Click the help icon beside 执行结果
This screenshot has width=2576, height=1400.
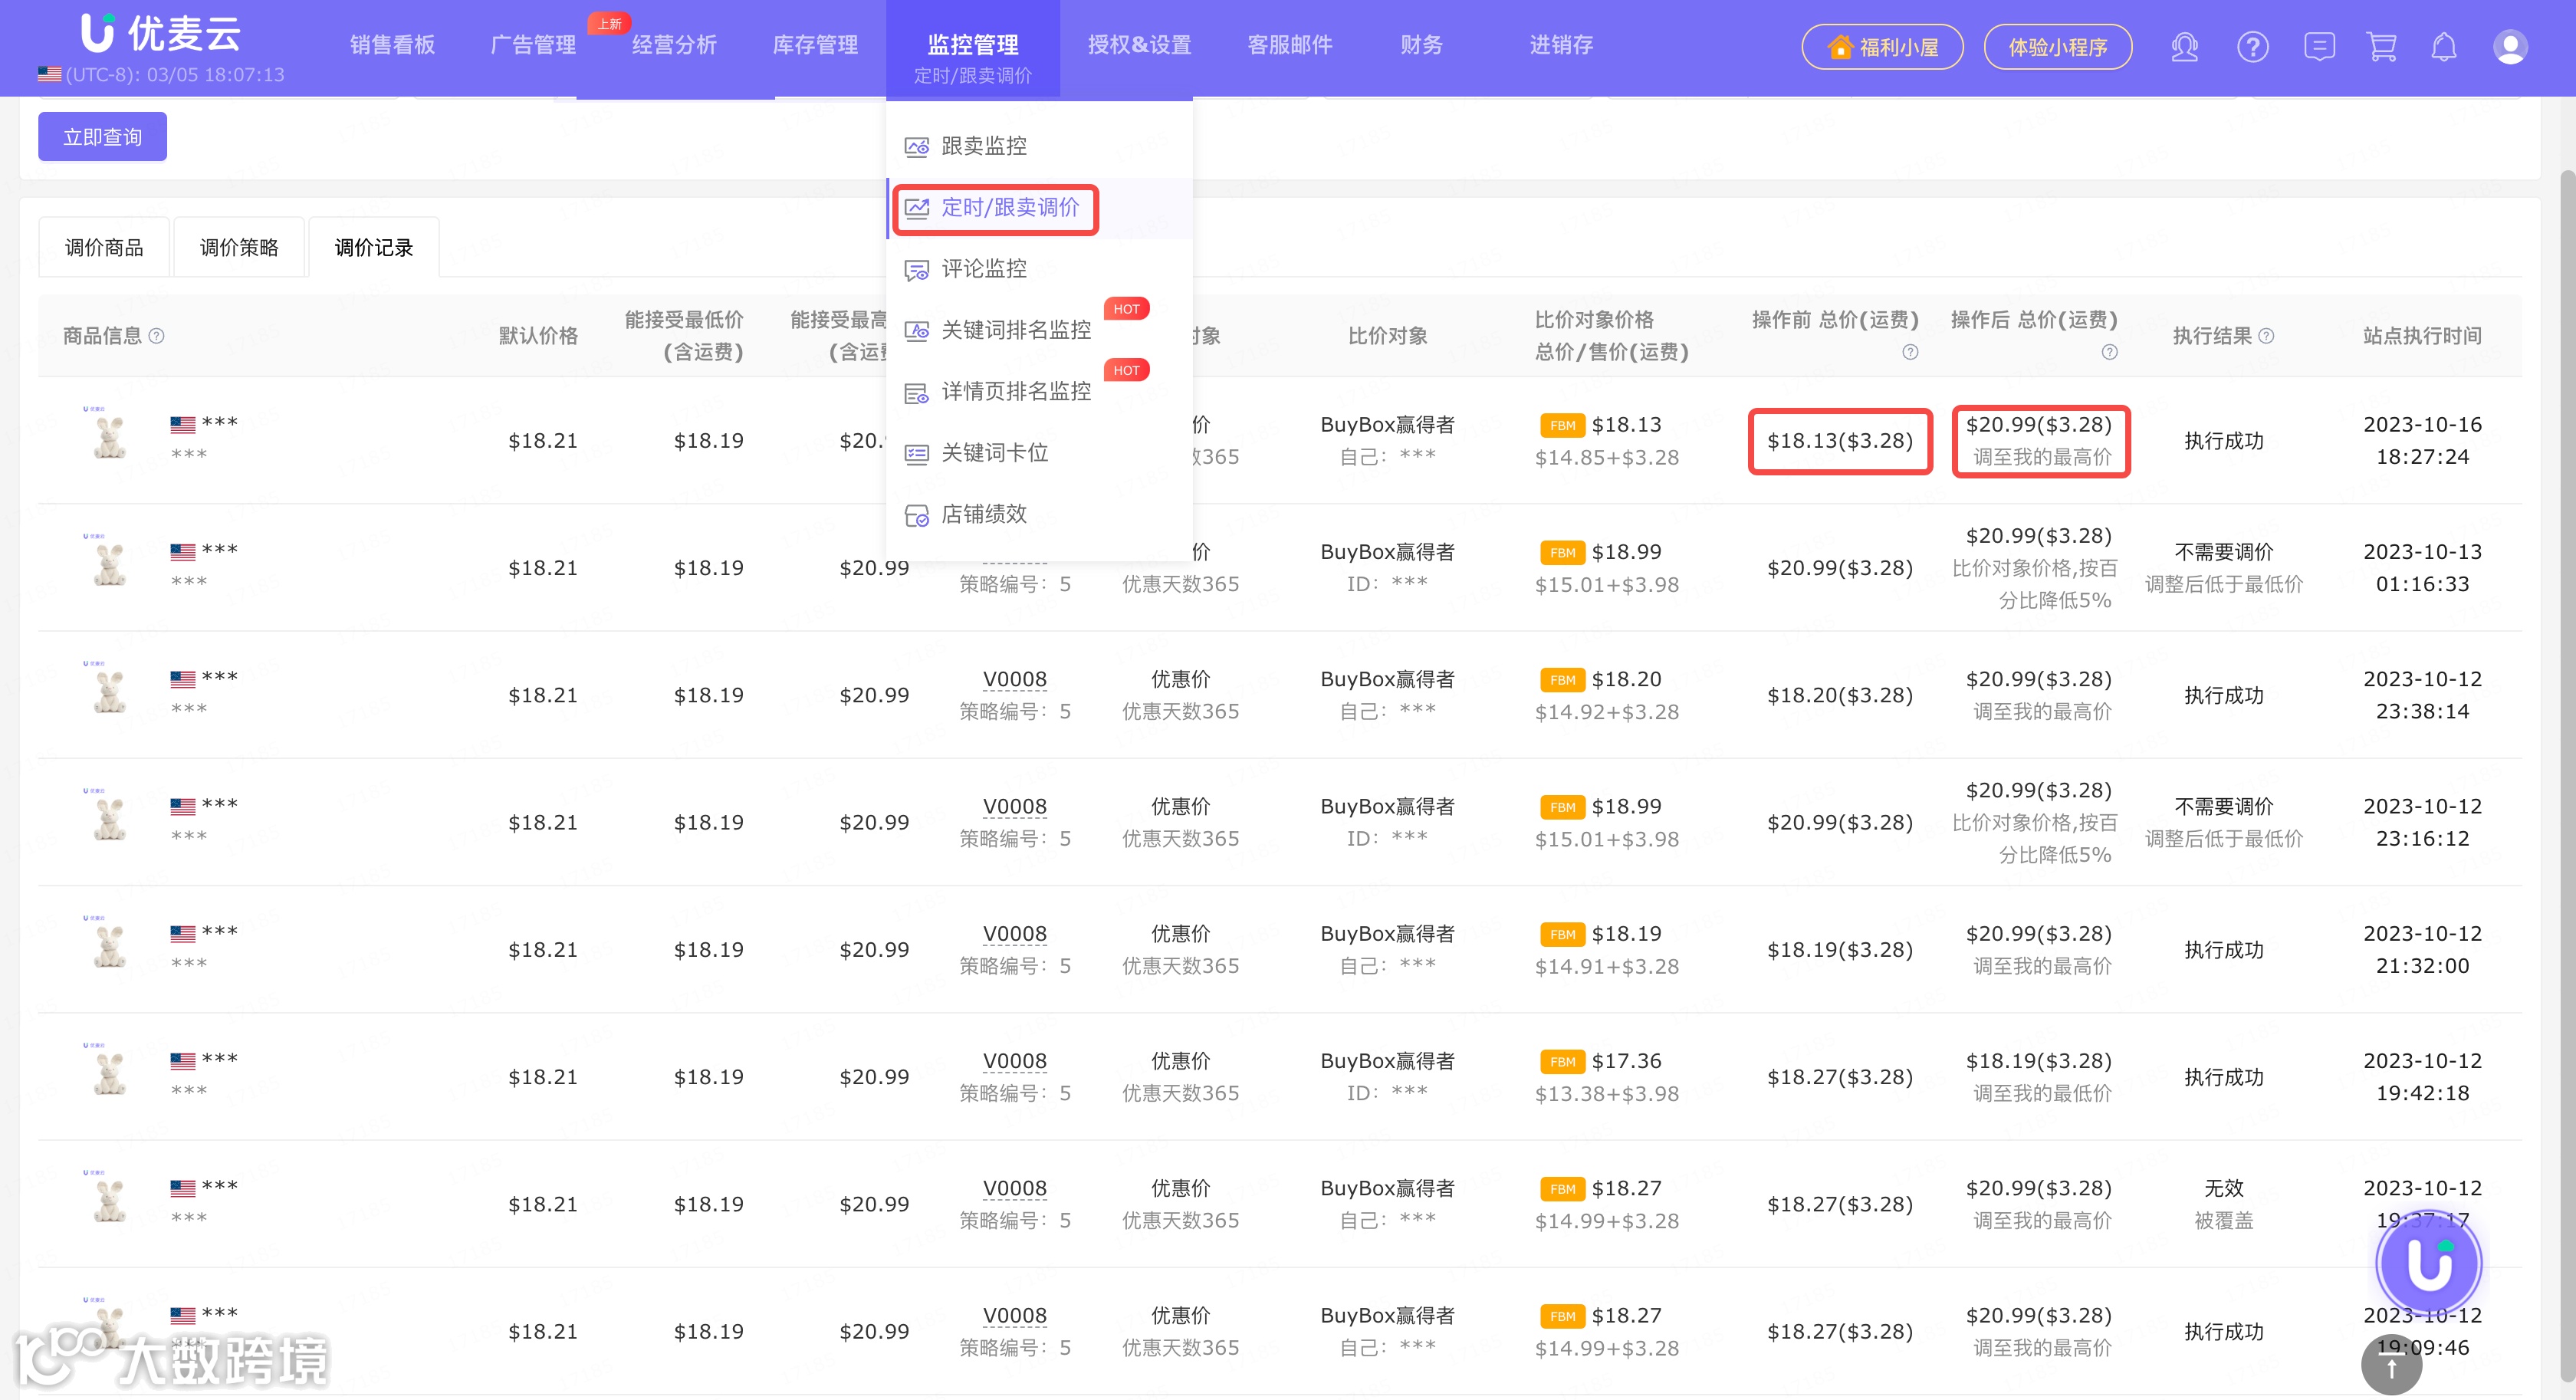pos(2266,336)
